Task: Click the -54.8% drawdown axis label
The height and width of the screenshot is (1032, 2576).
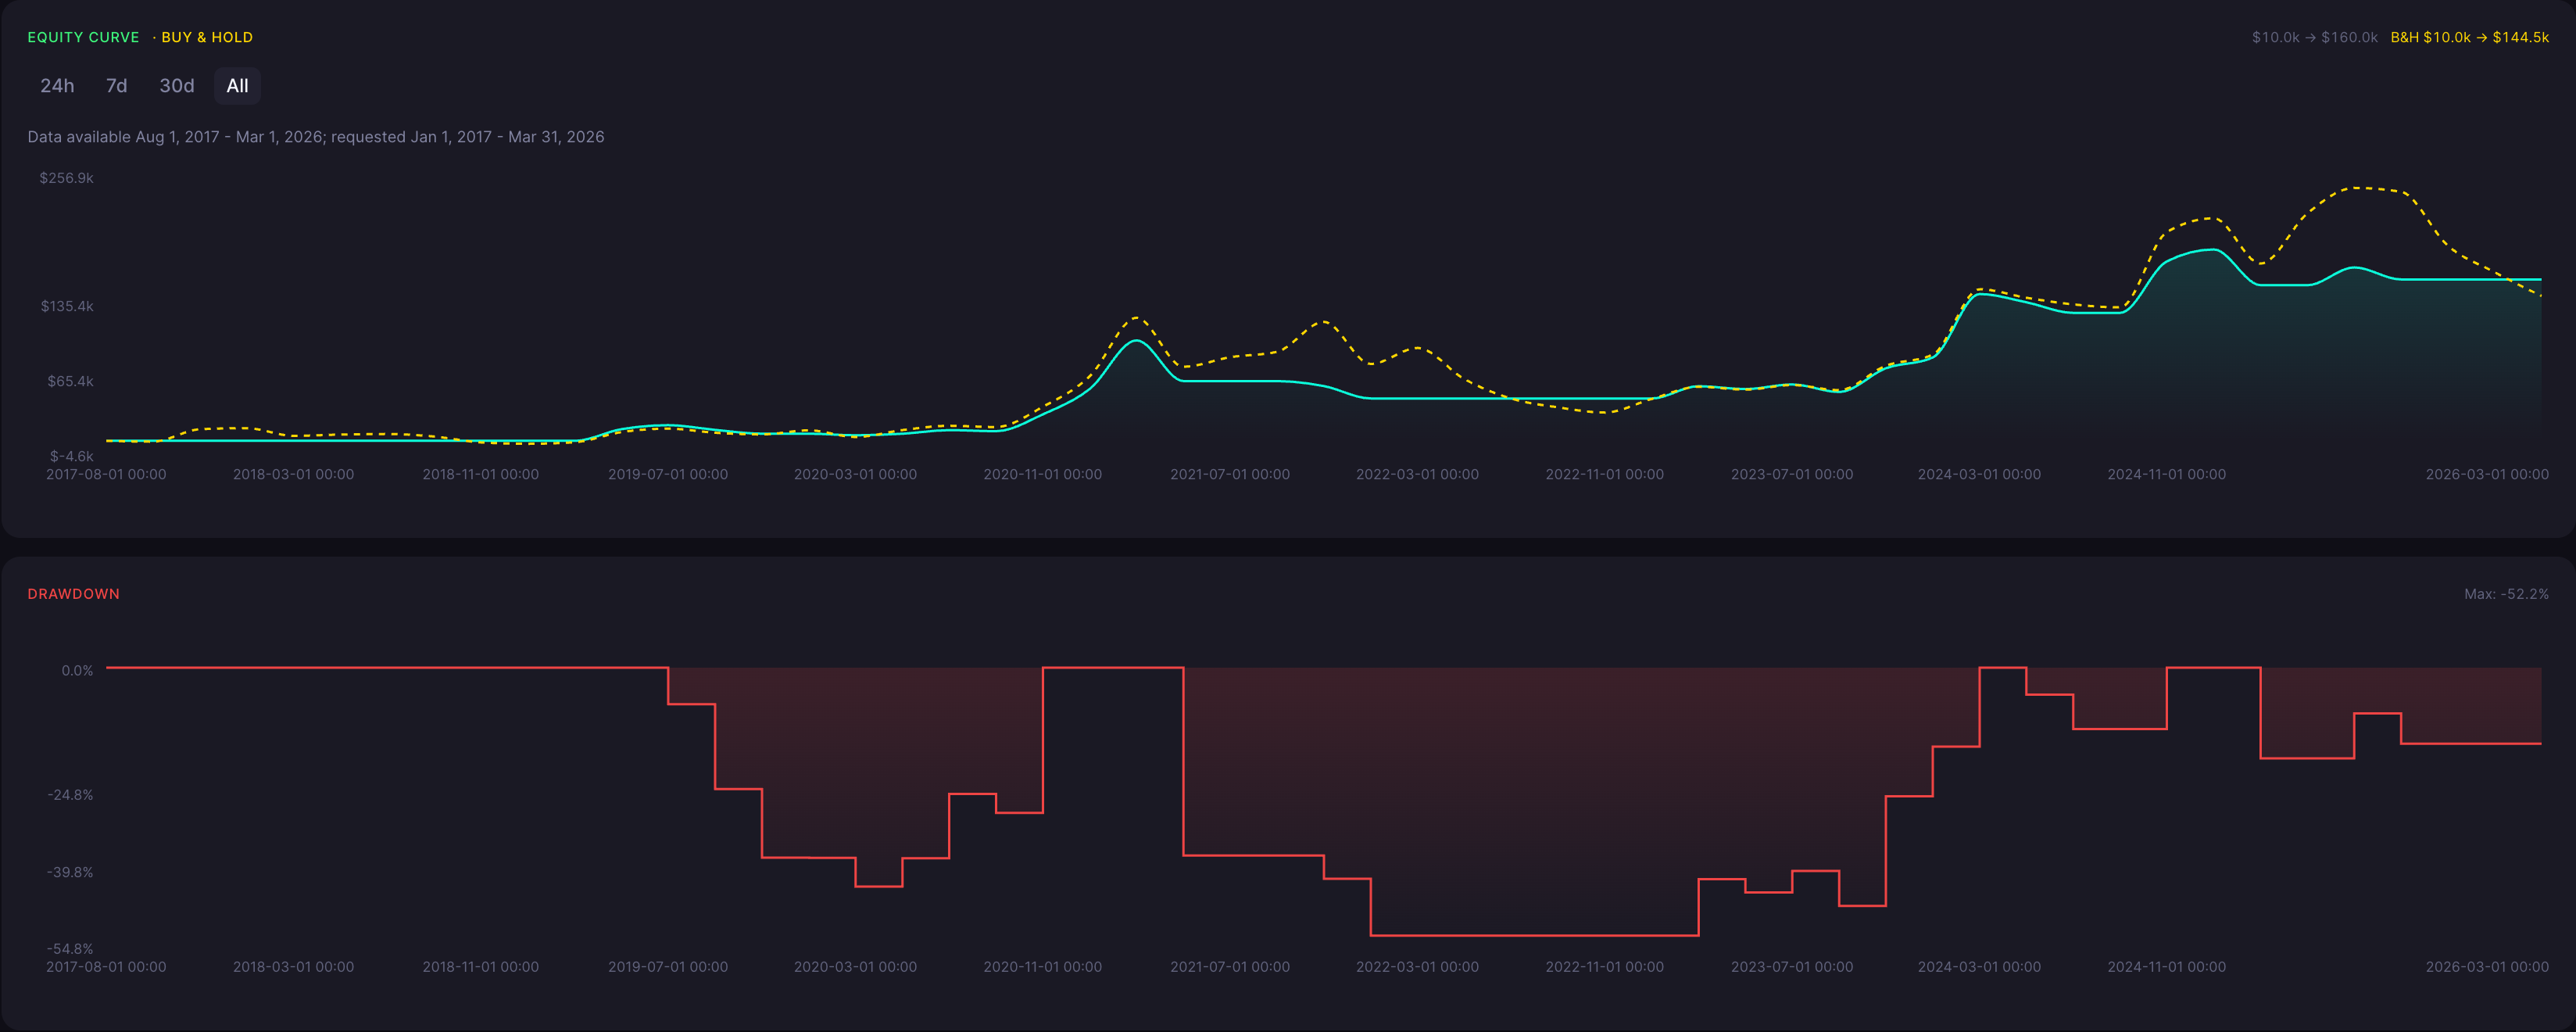Action: tap(70, 949)
